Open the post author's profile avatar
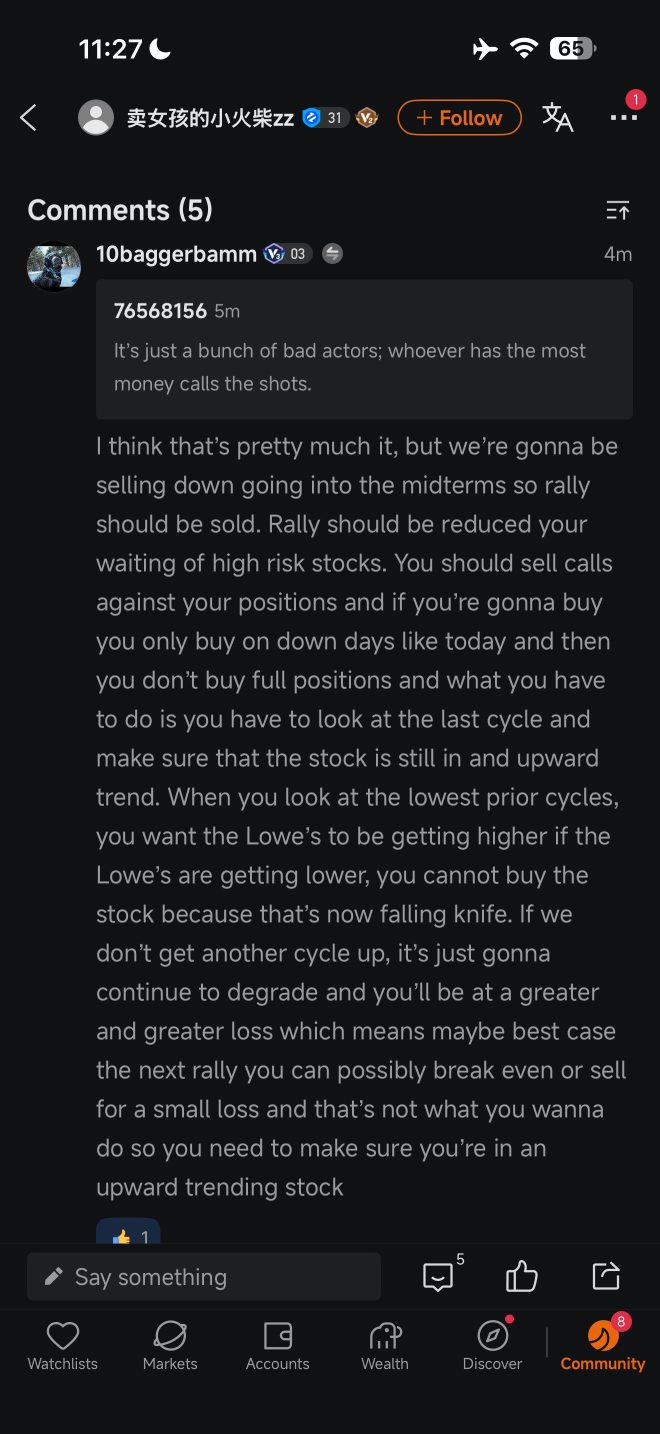Screen dimensions: 660x1434 tap(96, 118)
